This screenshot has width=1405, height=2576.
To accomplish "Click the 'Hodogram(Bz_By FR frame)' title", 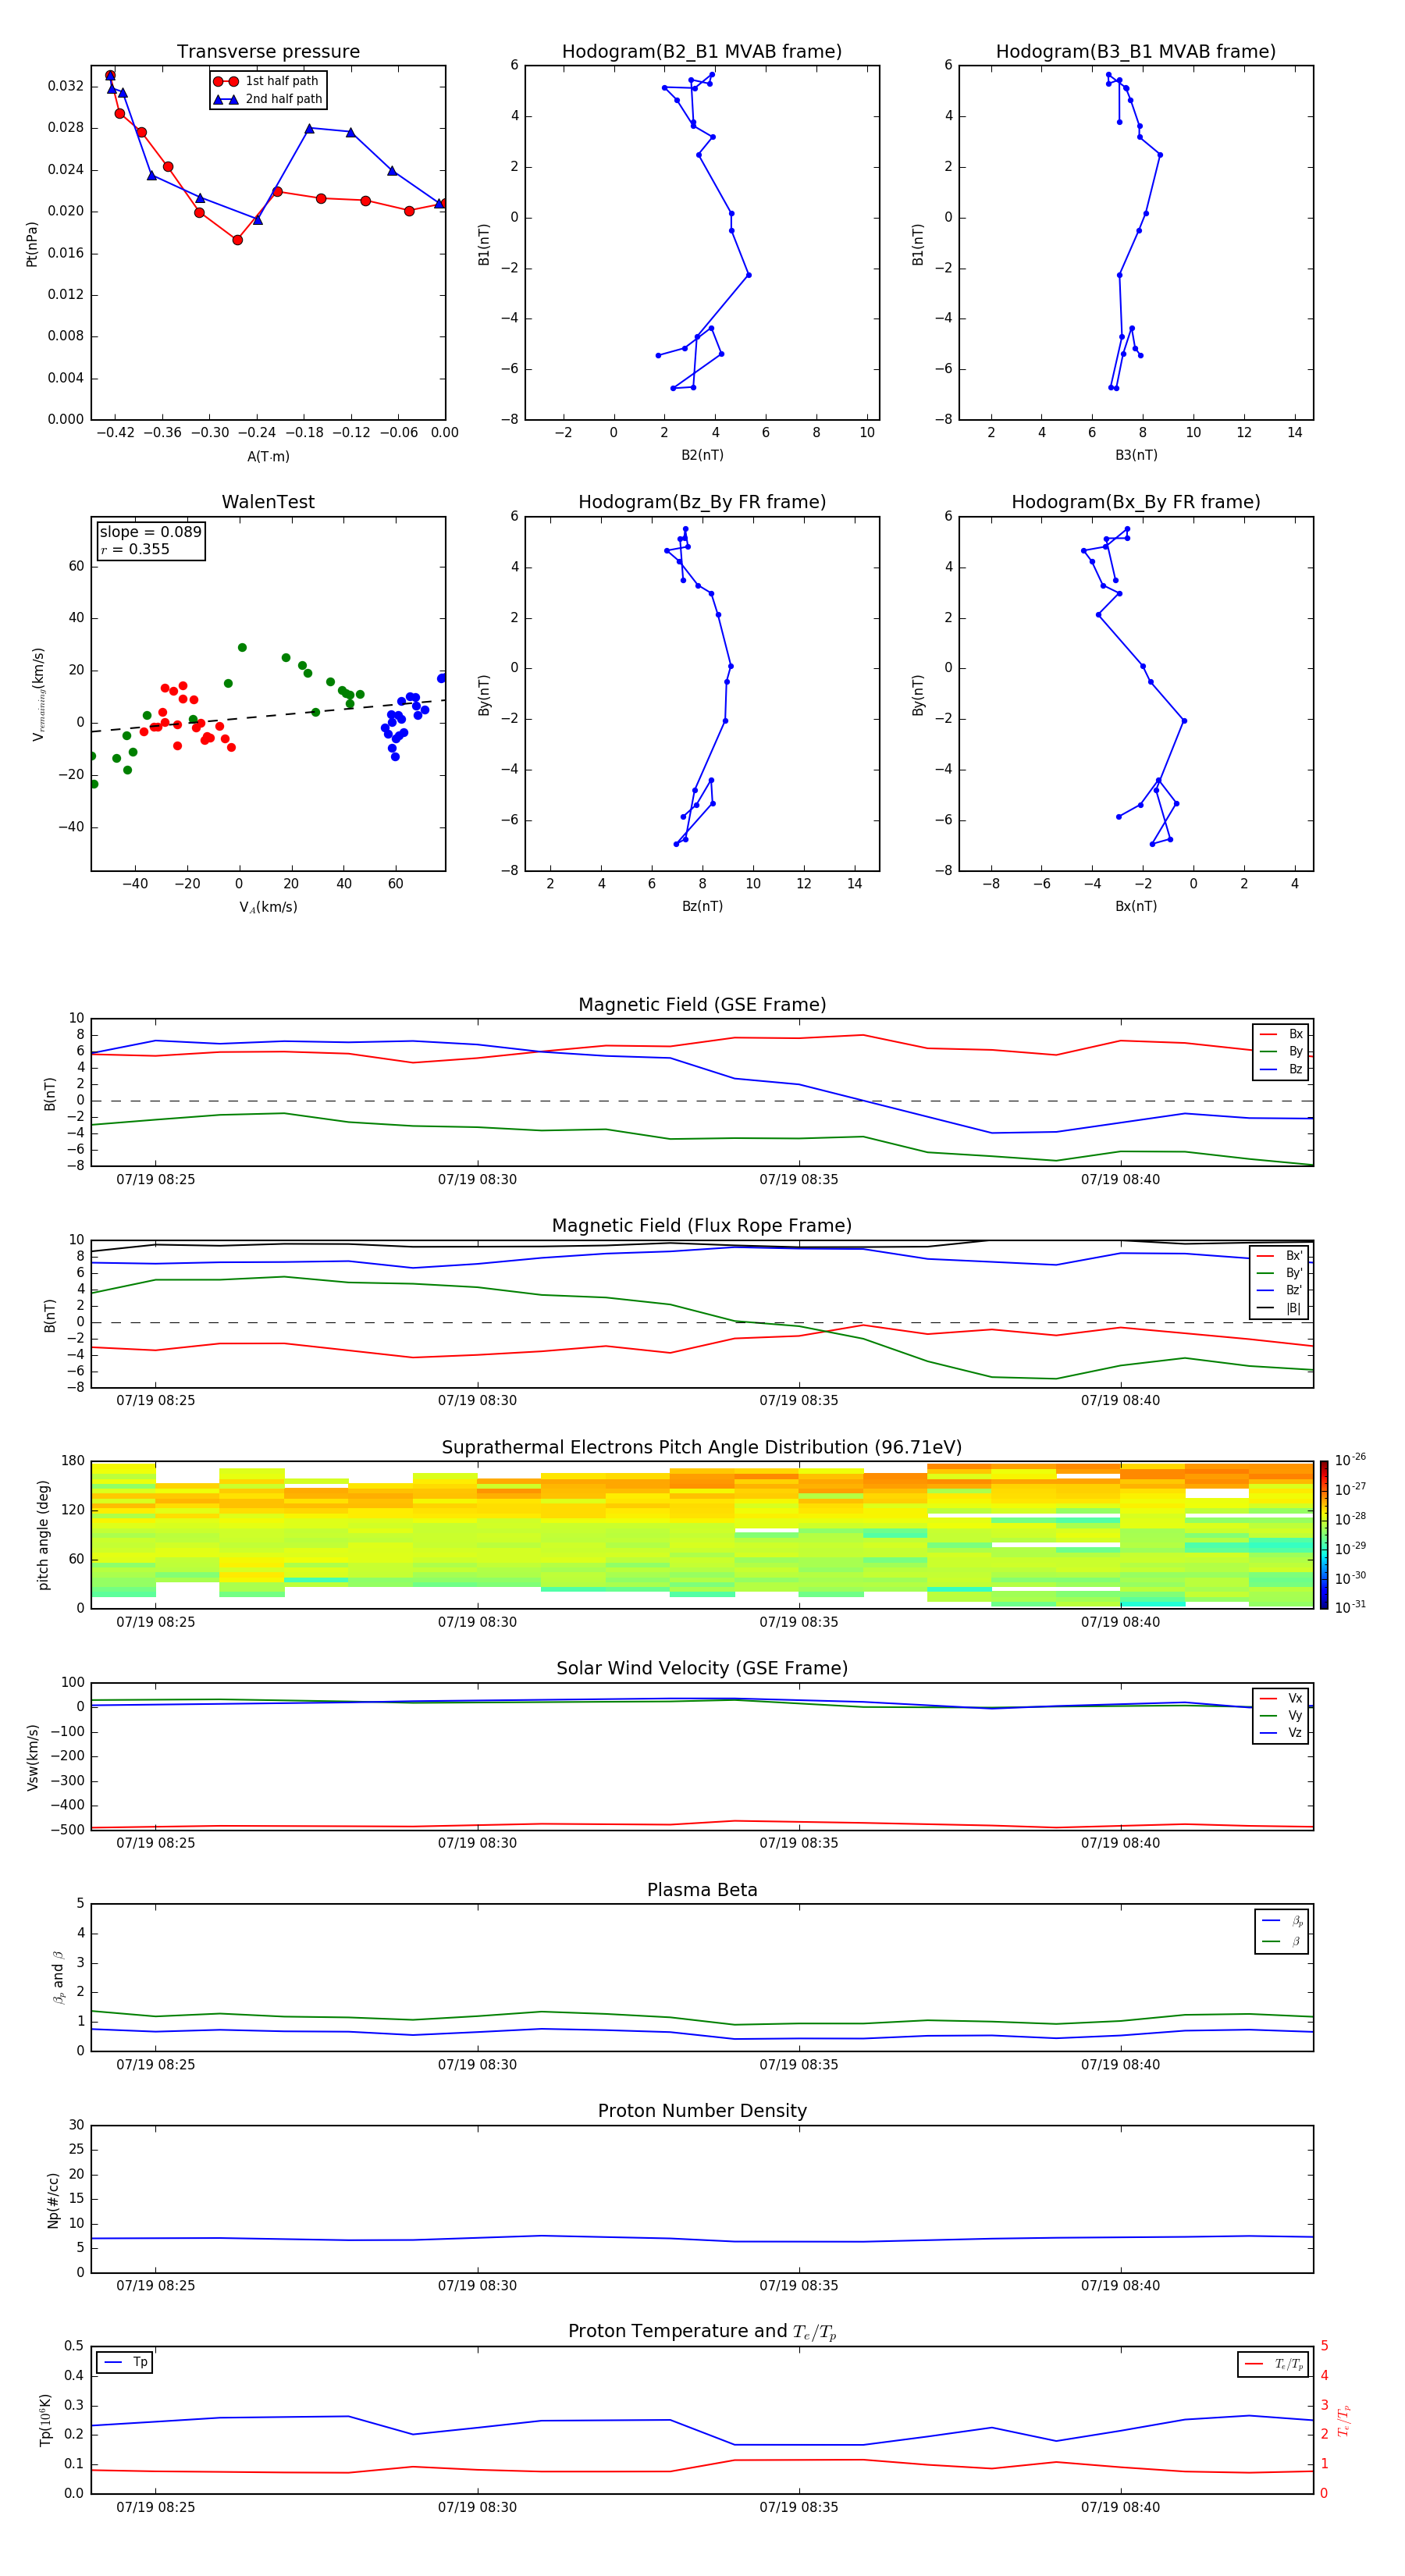I will coord(702,502).
